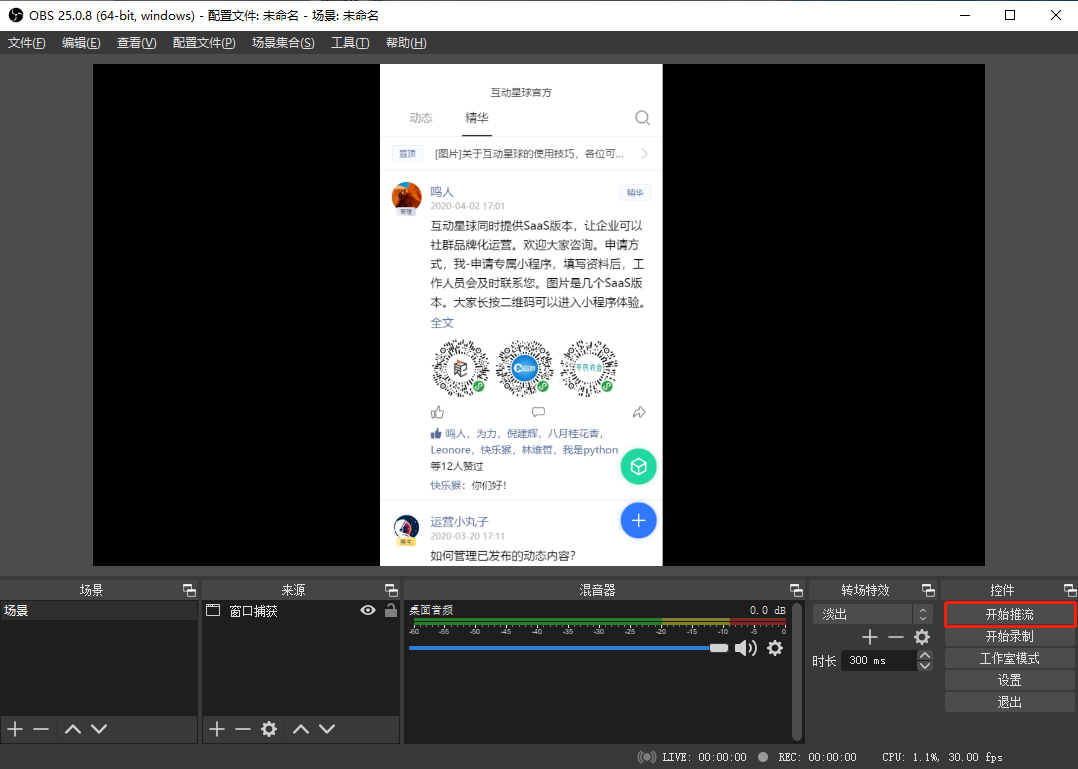The image size is (1078, 769).
Task: Click 鸣人 username in preview post
Action: 442,192
